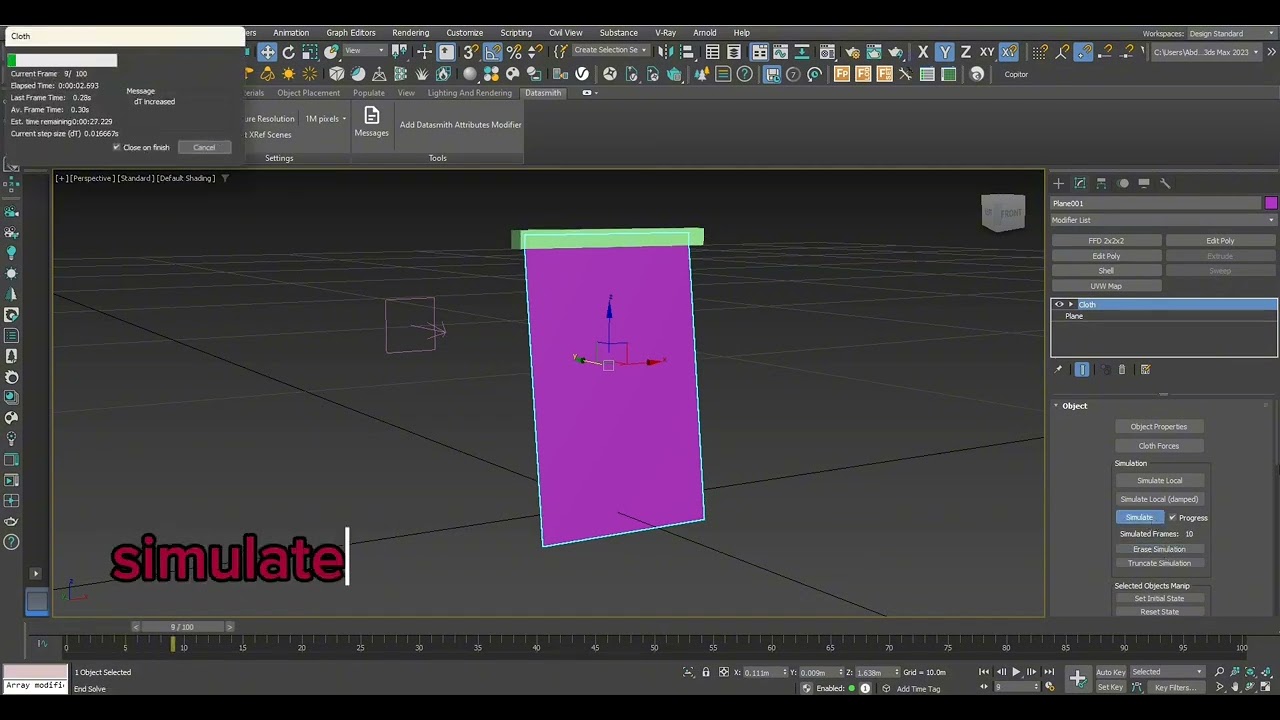
Task: Click the Cloth Forces button
Action: point(1159,446)
